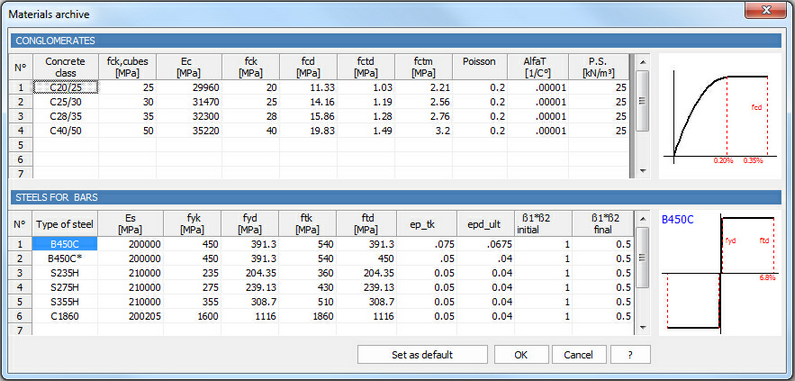The image size is (795, 381).
Task: Click steels table scroll up arrow
Action: [x=643, y=219]
